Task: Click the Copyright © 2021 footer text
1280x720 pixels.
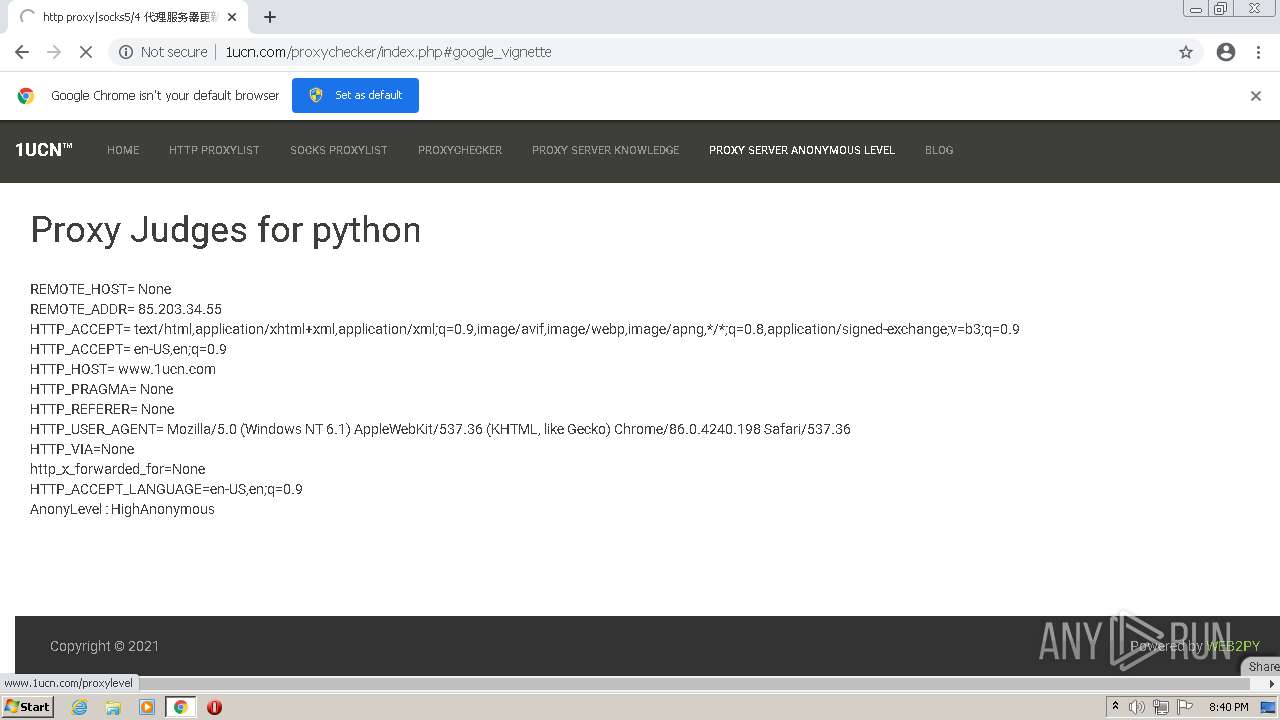Action: 104,646
